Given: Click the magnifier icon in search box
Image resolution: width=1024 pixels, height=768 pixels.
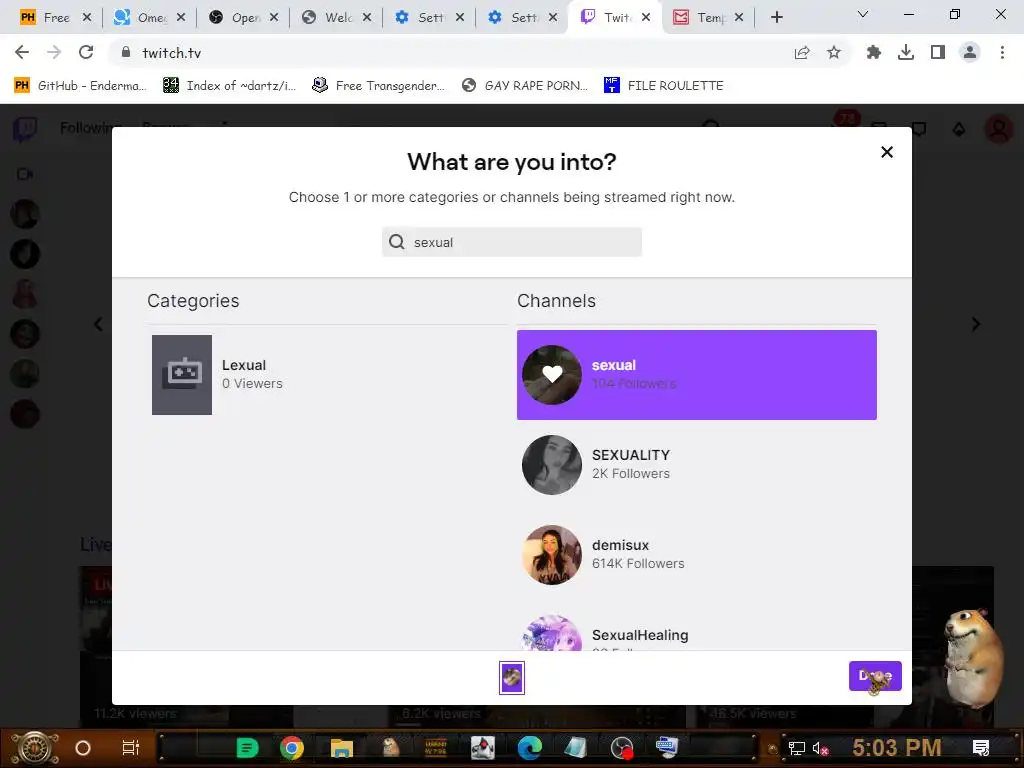Looking at the screenshot, I should (397, 242).
